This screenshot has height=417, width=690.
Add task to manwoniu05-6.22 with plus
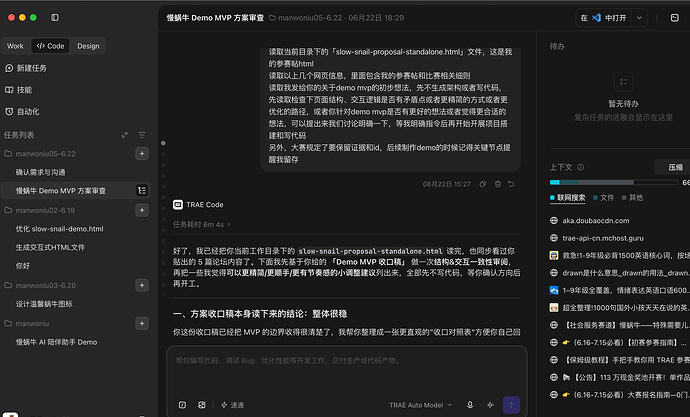(142, 154)
